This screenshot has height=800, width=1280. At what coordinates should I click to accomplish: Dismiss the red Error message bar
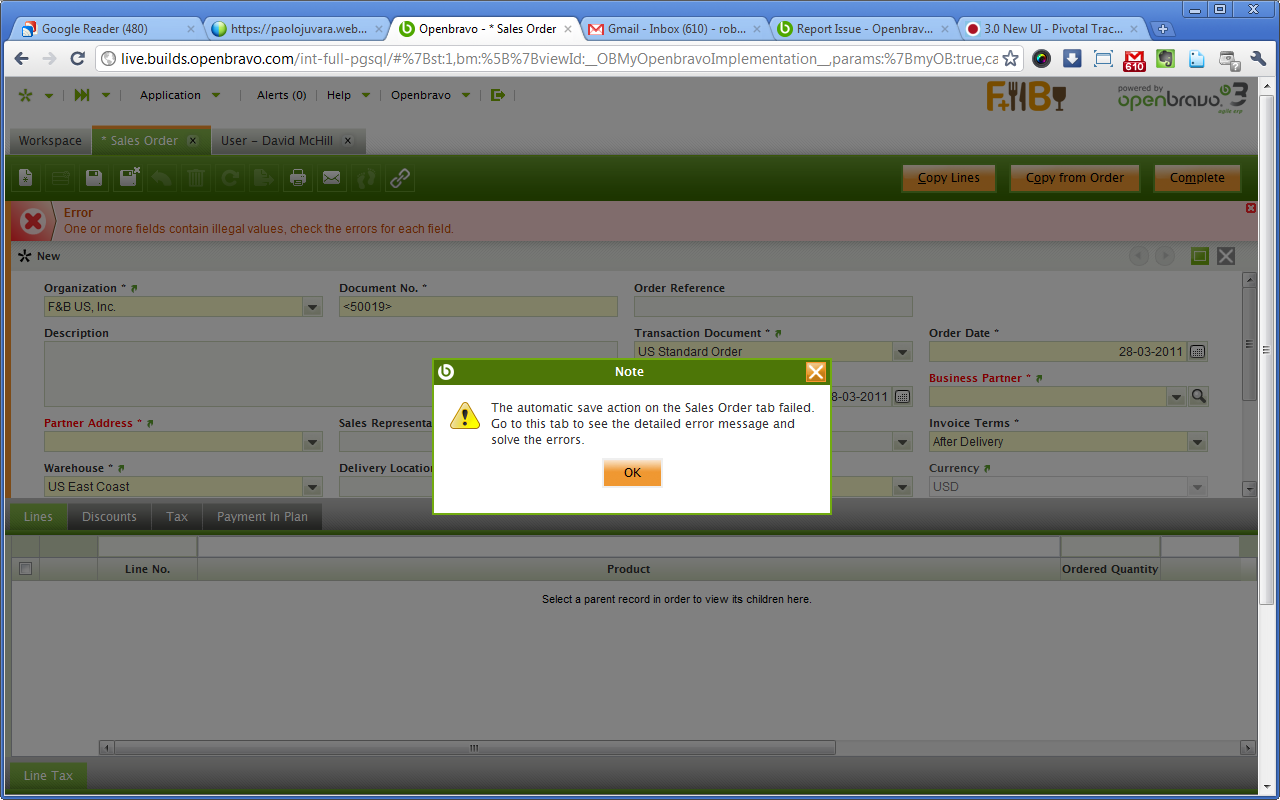(1251, 208)
